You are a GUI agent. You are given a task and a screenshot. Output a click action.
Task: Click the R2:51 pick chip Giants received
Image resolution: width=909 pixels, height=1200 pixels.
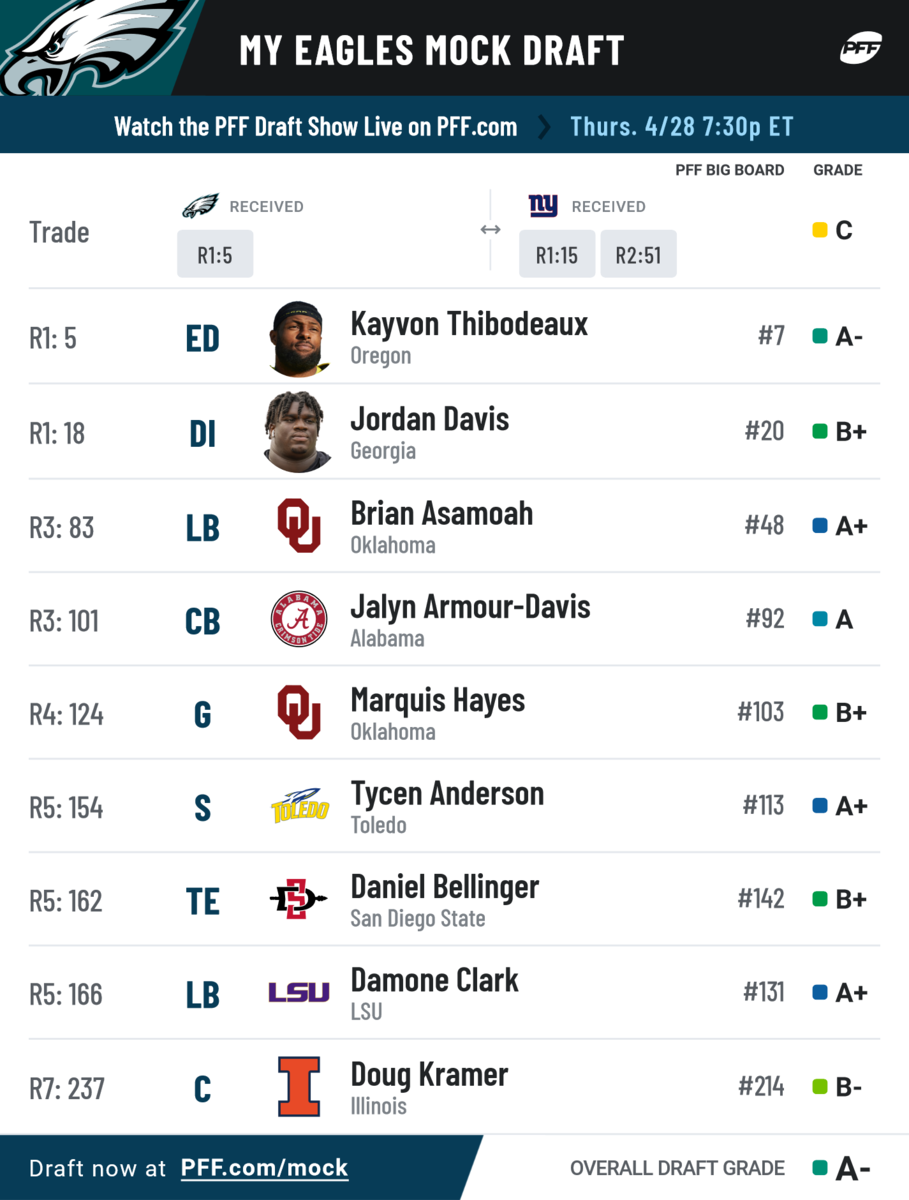(638, 255)
